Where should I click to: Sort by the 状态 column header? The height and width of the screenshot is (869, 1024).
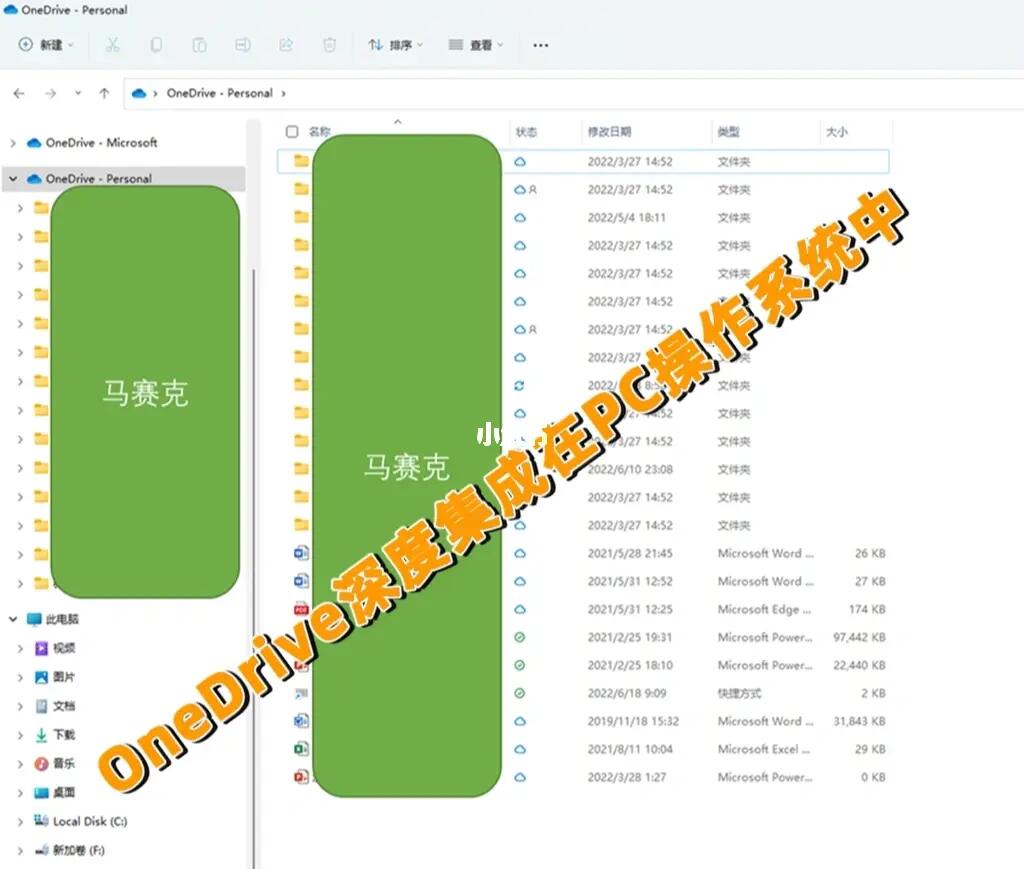pyautogui.click(x=526, y=132)
